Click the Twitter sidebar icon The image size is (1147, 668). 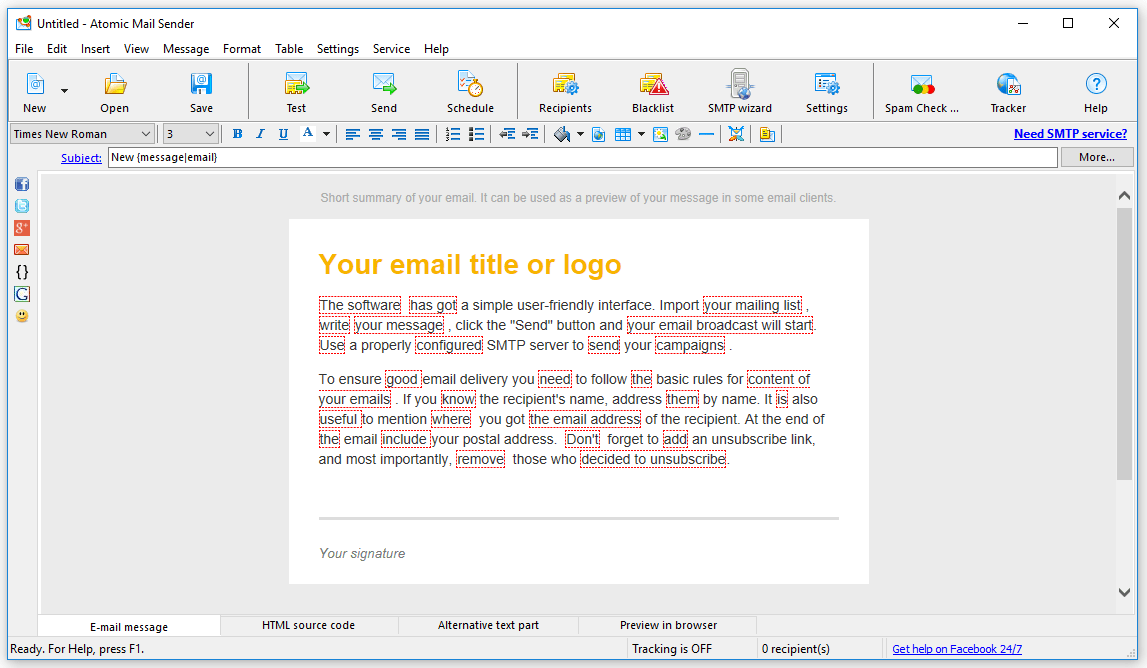click(22, 206)
